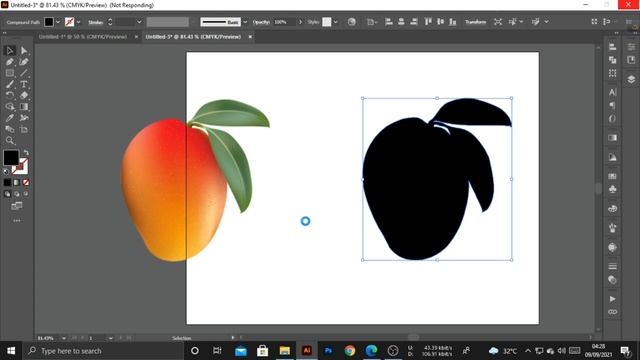Select the Rectangle tool
Screen dimensions: 640x360
(x=10, y=73)
